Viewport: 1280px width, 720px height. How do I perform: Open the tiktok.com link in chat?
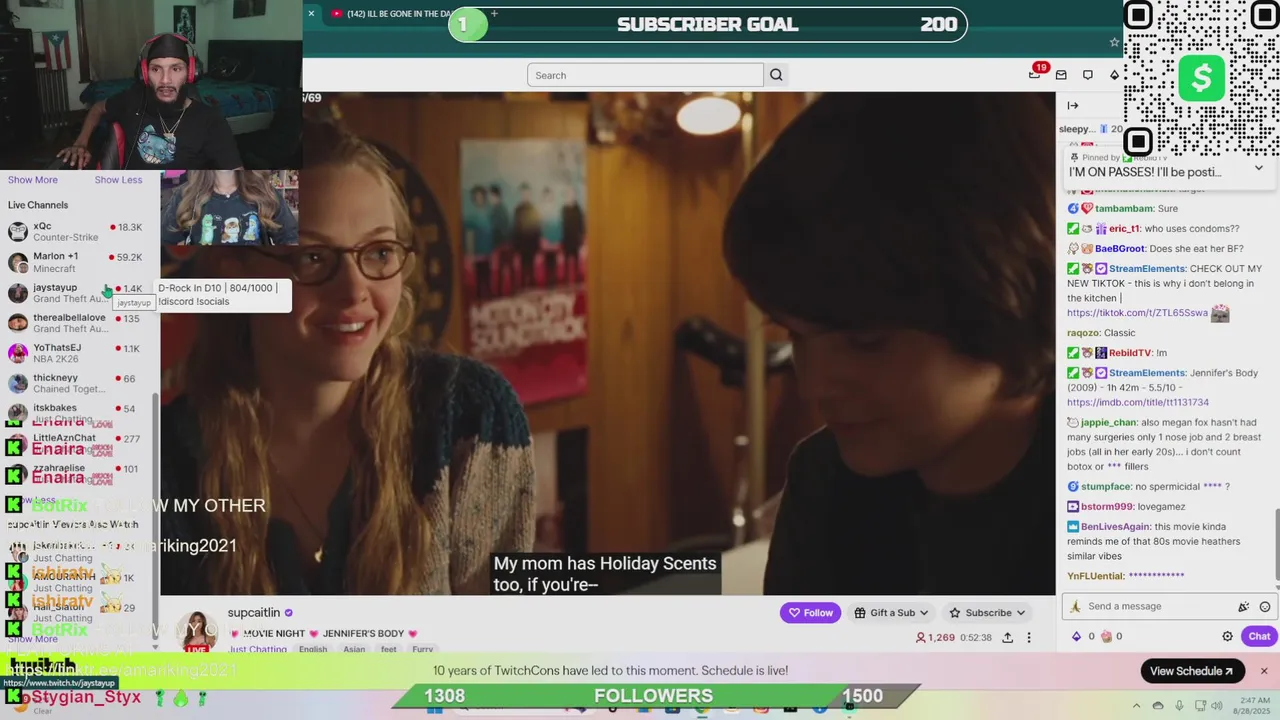[x=1137, y=313]
